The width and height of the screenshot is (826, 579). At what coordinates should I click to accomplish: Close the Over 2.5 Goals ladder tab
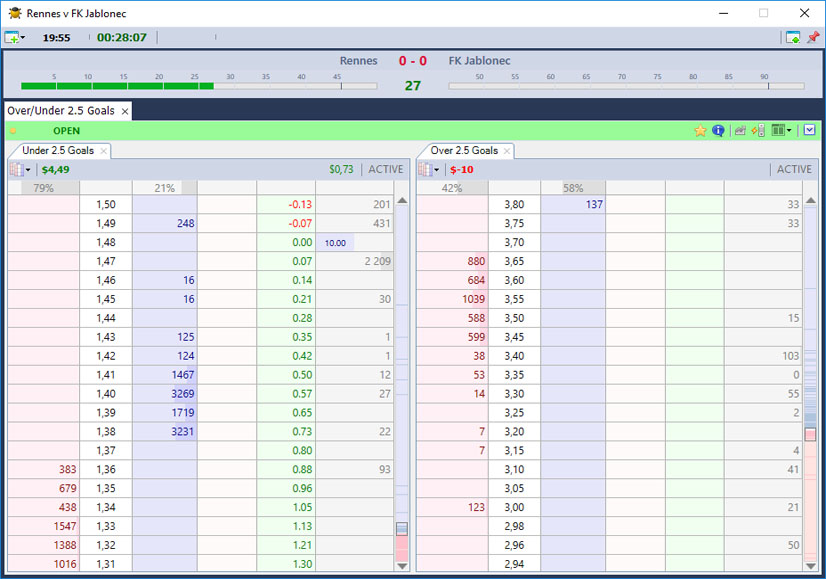coord(507,151)
